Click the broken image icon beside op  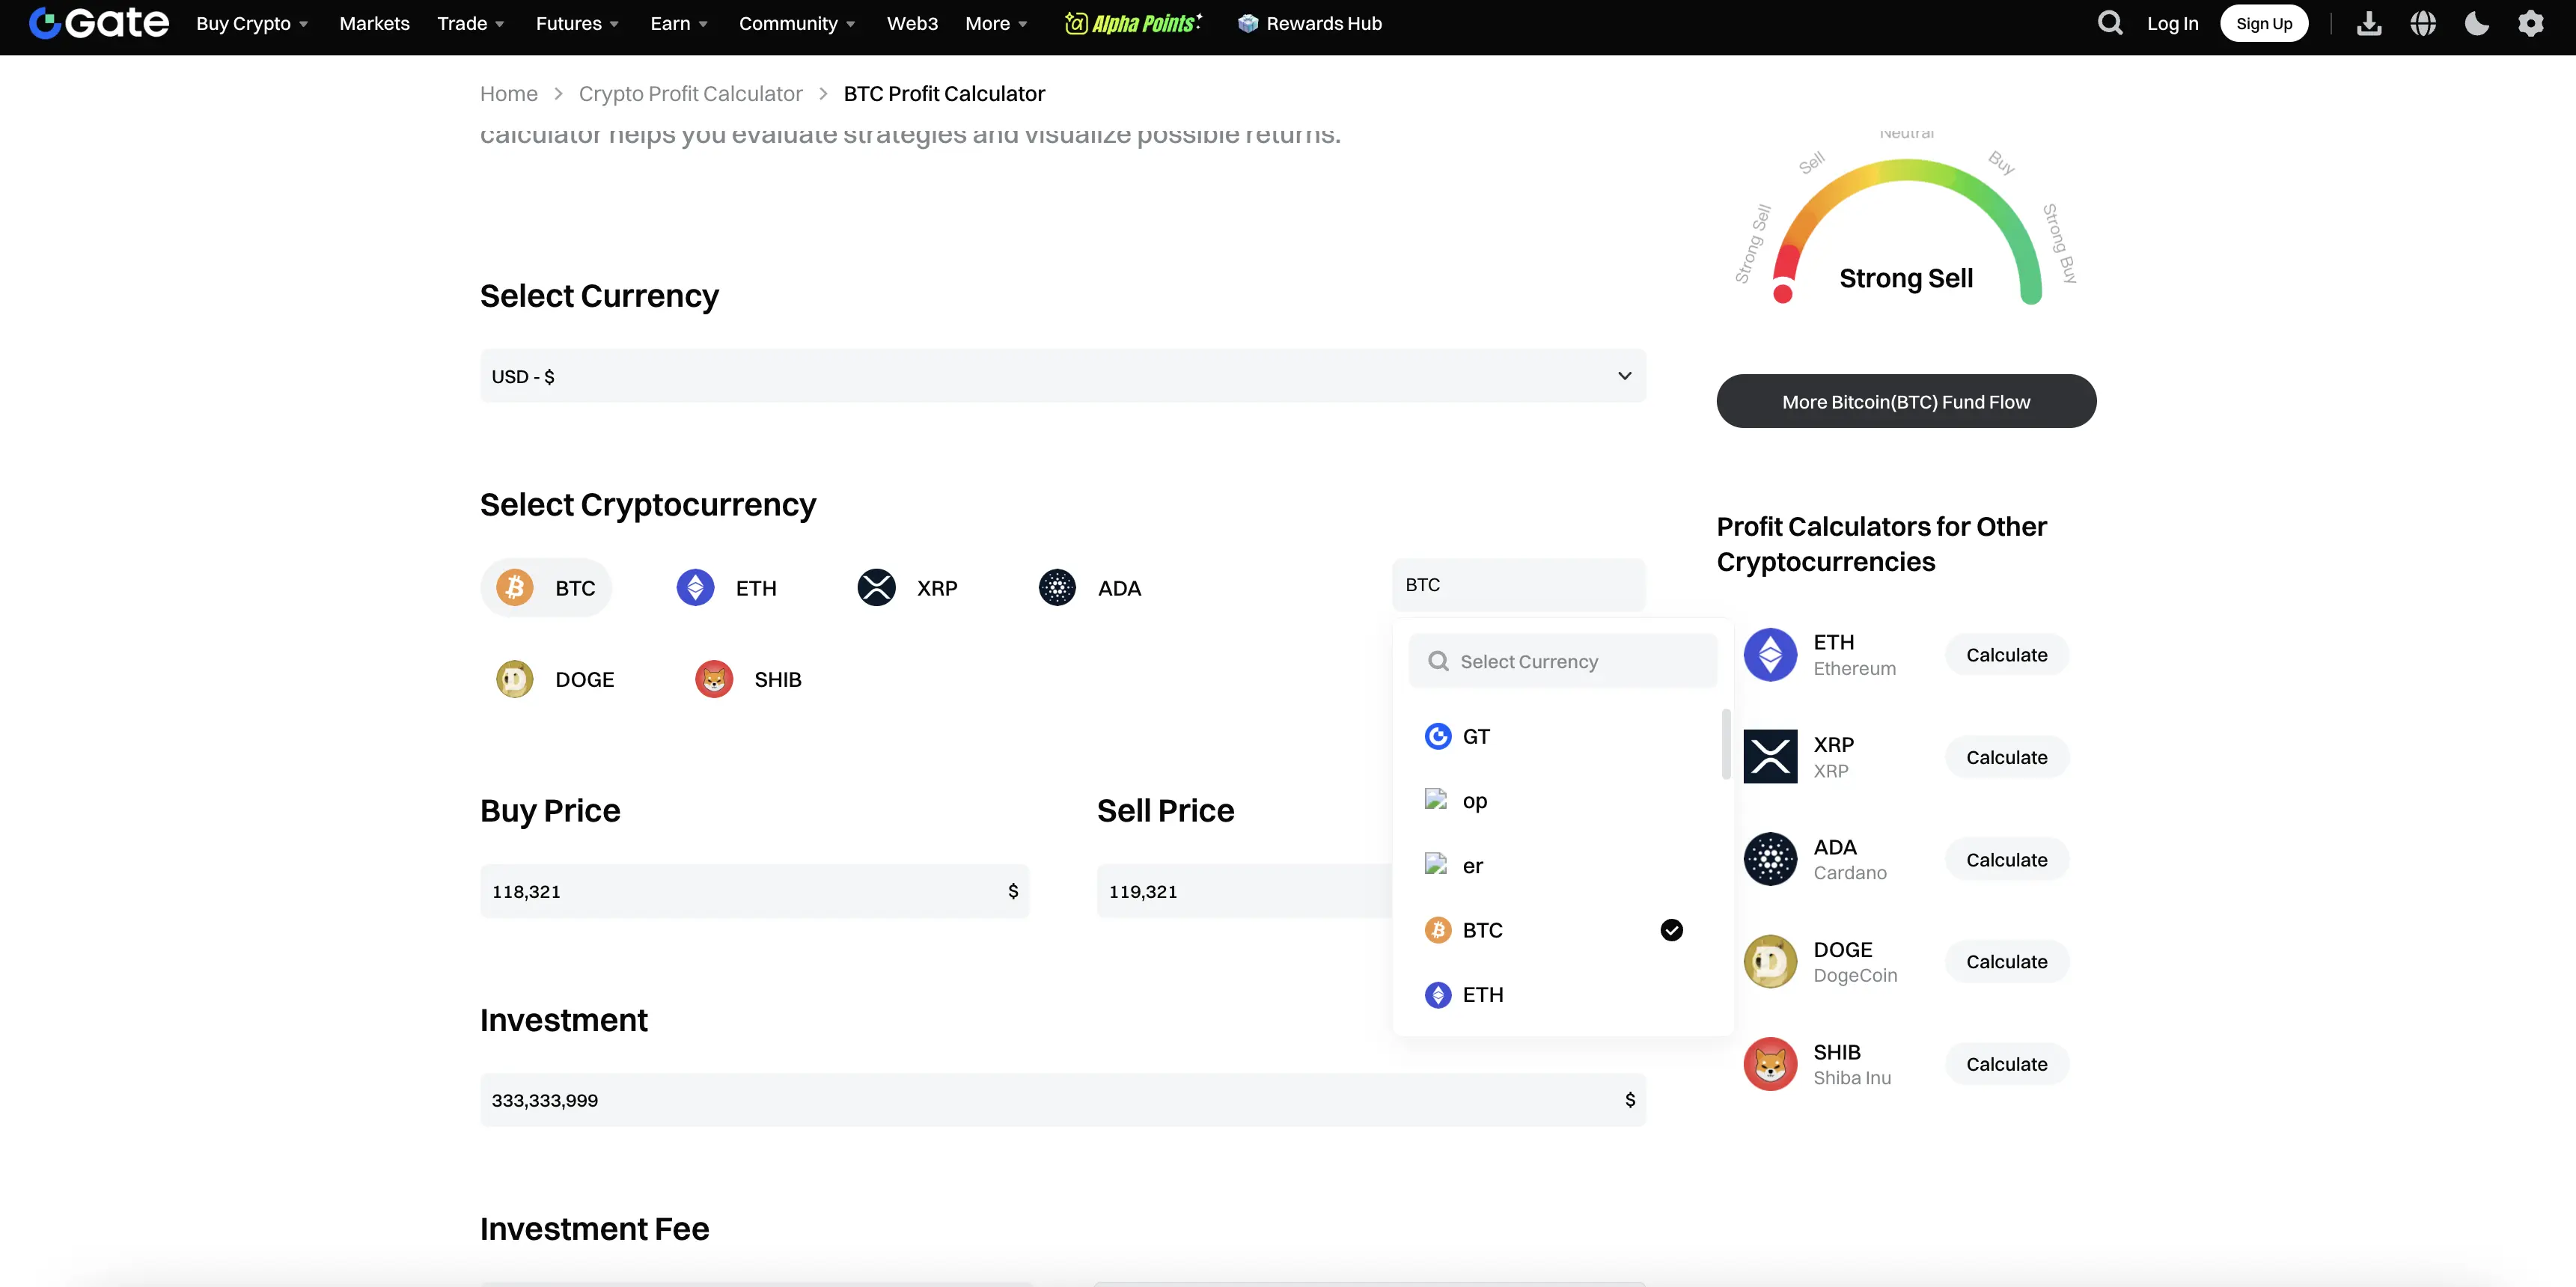1436,799
